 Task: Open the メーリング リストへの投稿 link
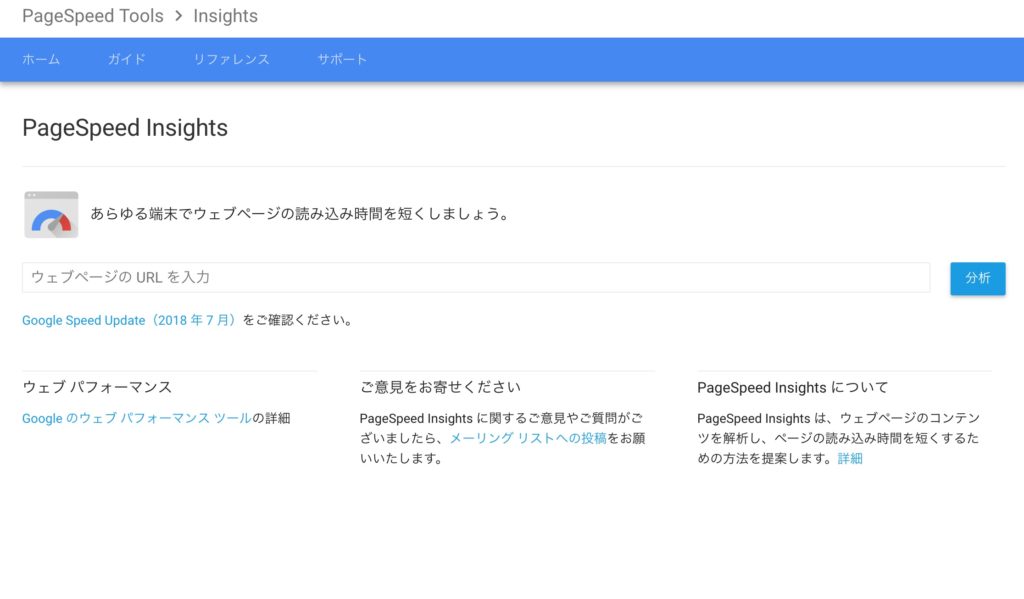tap(528, 439)
